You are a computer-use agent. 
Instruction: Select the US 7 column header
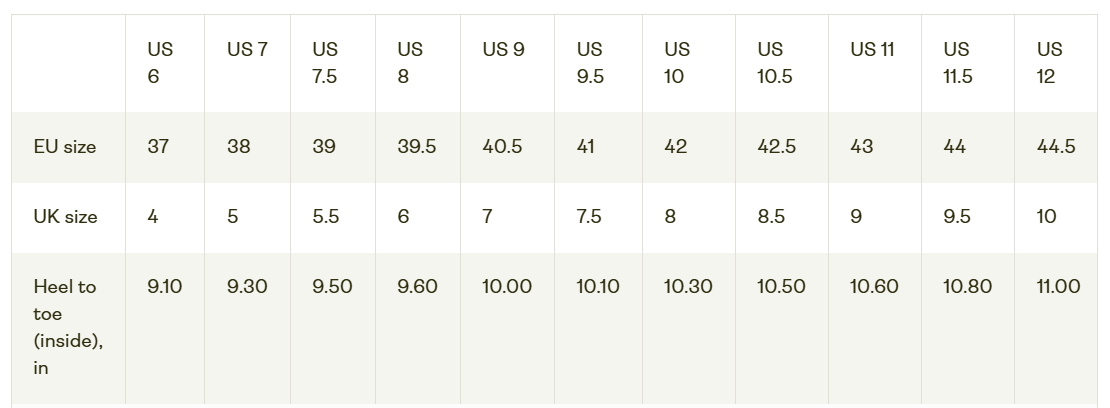pyautogui.click(x=247, y=49)
